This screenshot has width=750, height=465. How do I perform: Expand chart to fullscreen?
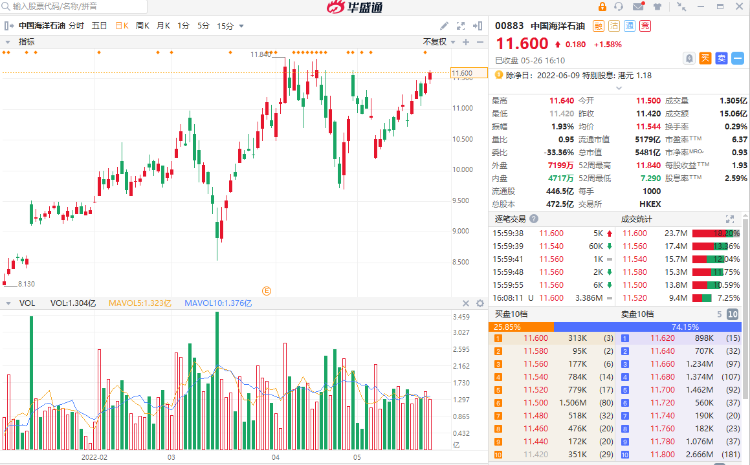tap(461, 26)
